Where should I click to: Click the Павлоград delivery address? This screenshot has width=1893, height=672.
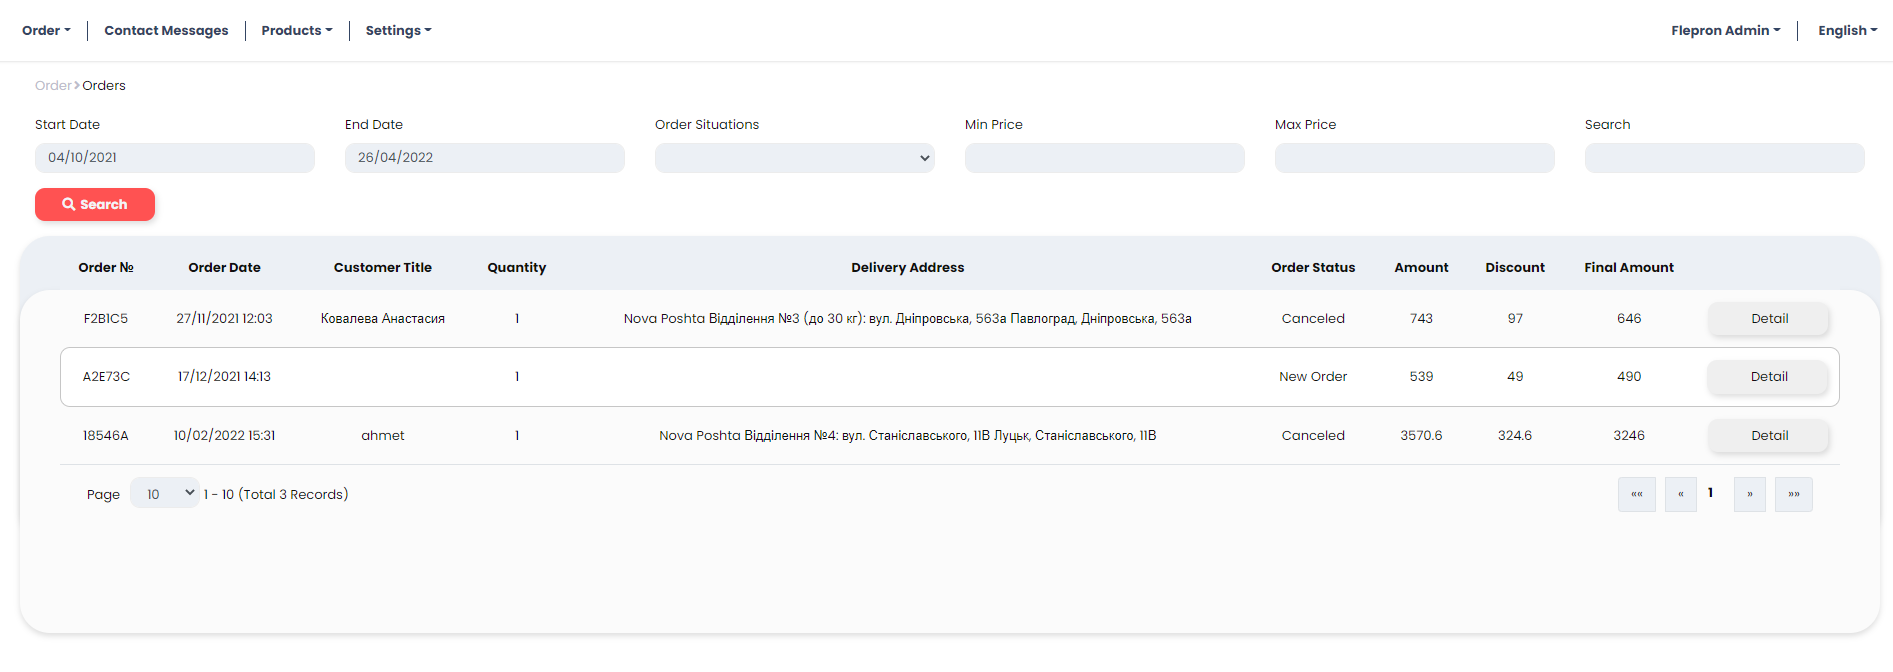coord(908,318)
